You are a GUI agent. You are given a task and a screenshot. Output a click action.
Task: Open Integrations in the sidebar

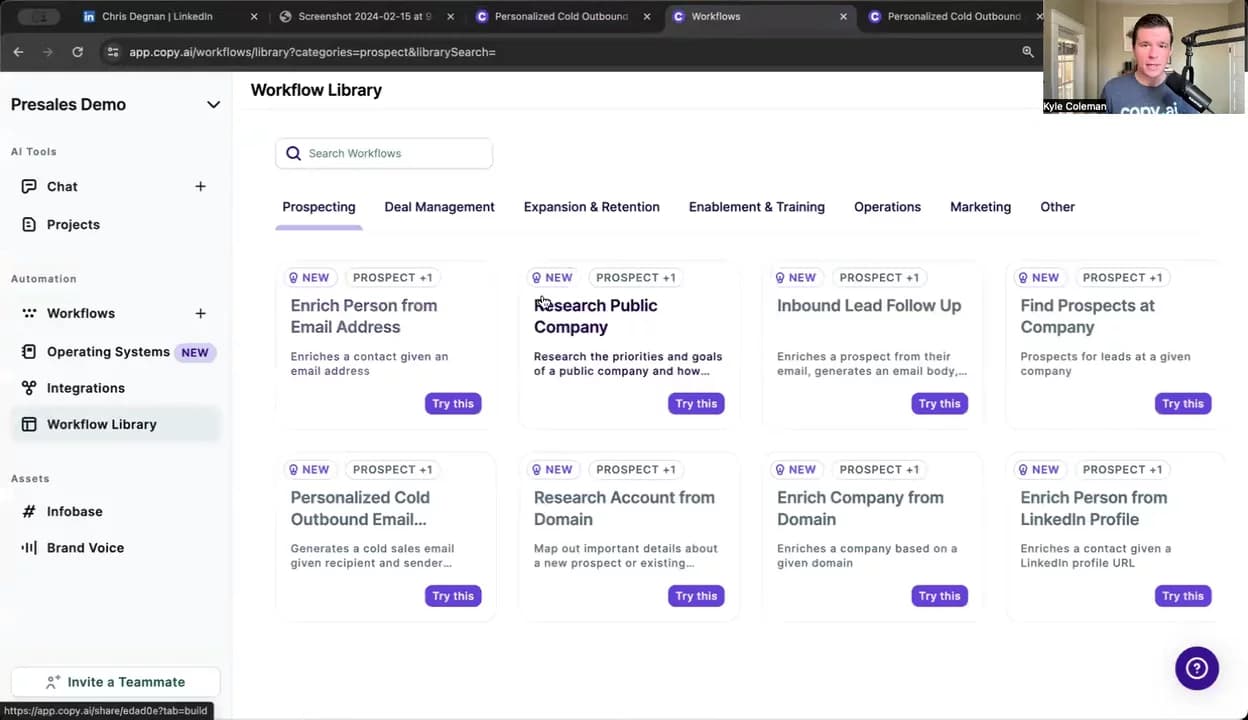pos(86,388)
